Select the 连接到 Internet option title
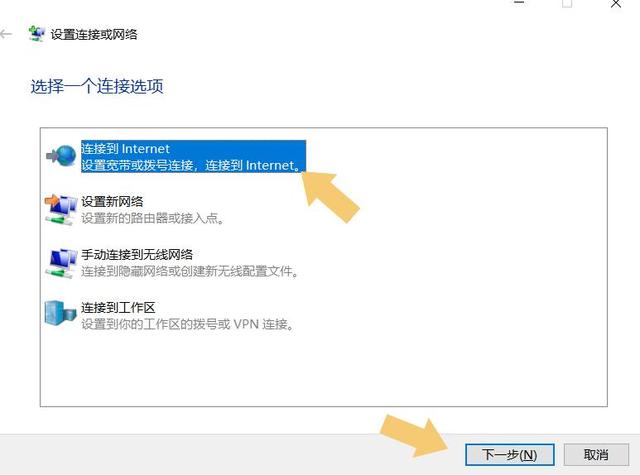This screenshot has height=475, width=640. pos(125,149)
